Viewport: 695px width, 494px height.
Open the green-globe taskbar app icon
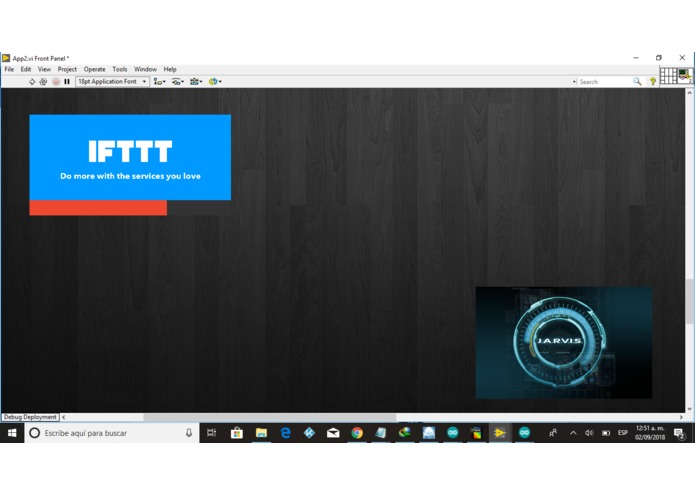tap(405, 433)
